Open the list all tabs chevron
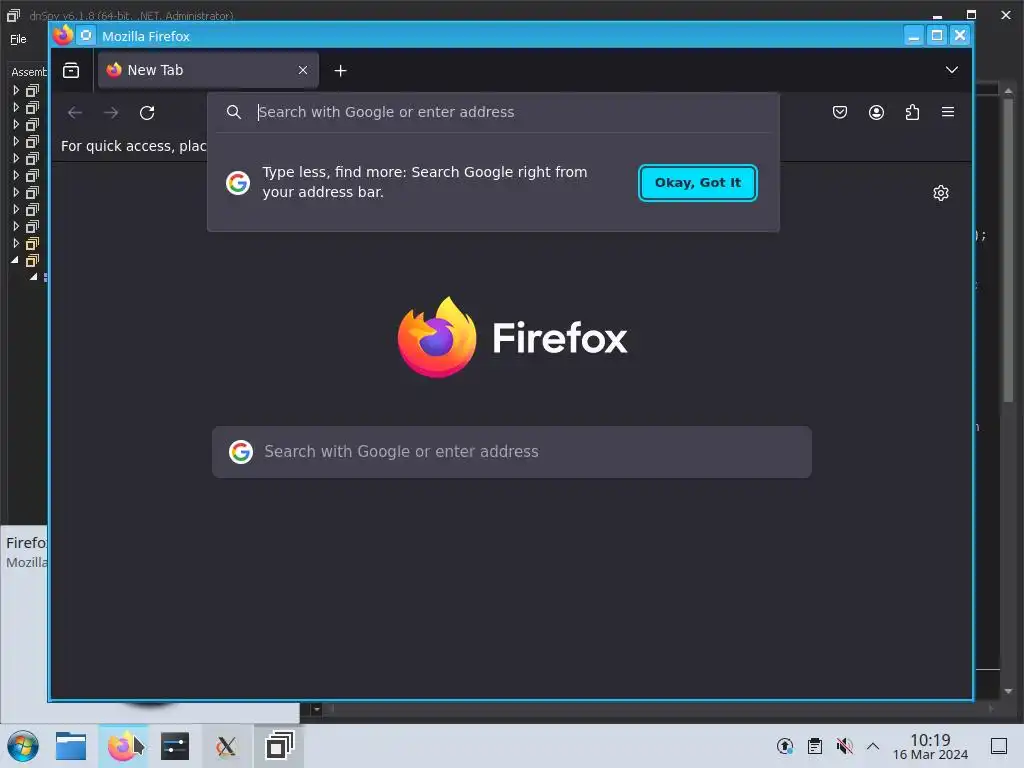 (952, 70)
